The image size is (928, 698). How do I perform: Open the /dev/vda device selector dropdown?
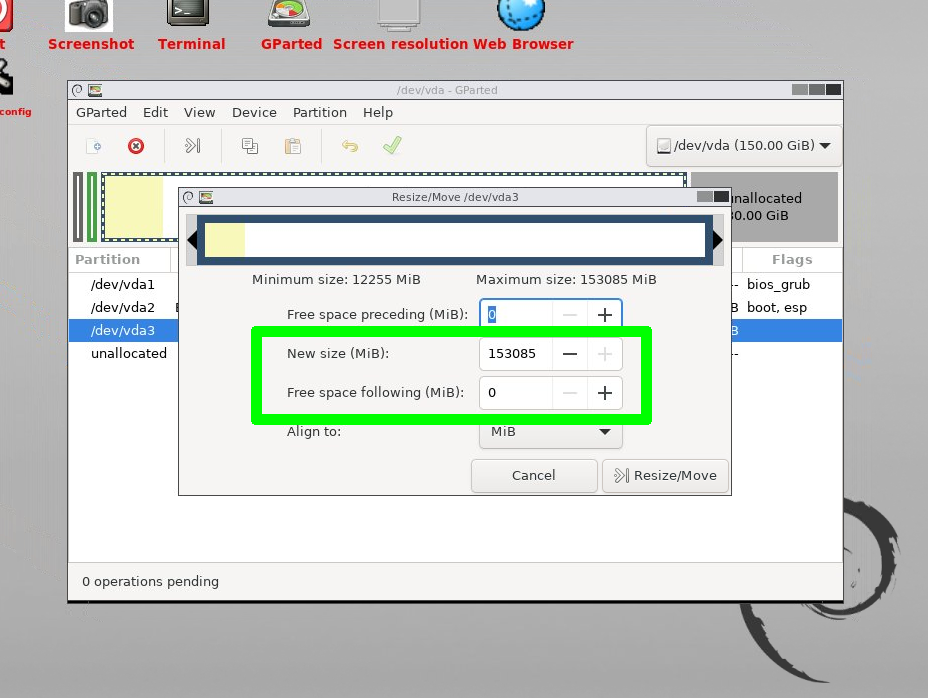[744, 145]
